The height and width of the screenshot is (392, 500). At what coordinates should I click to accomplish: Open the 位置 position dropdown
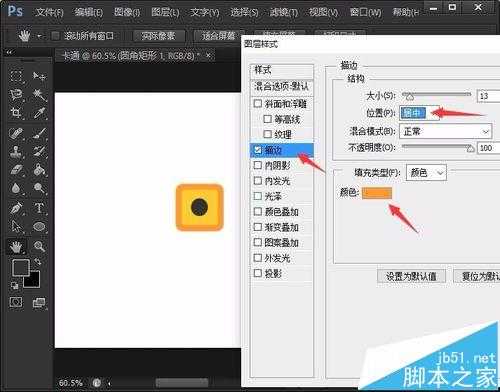tap(420, 113)
